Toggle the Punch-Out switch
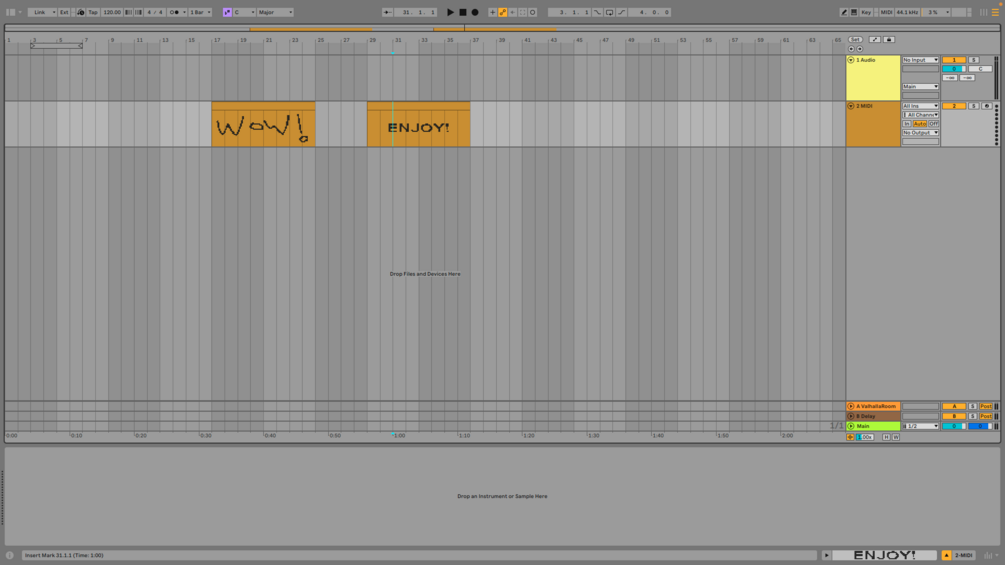Image resolution: width=1005 pixels, height=565 pixels. tap(622, 12)
